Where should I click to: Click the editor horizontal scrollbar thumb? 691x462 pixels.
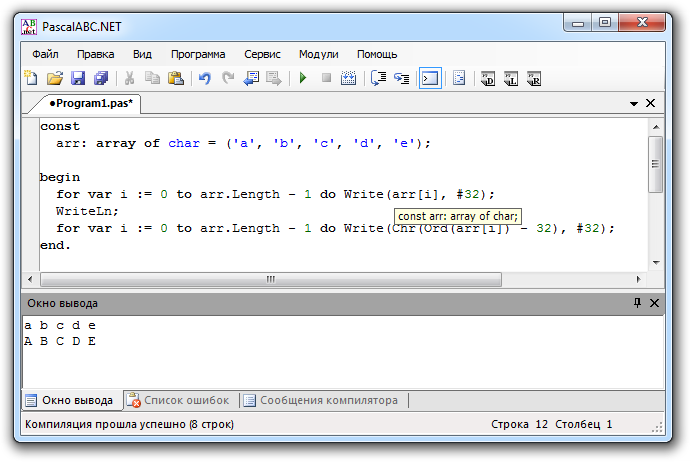(271, 279)
